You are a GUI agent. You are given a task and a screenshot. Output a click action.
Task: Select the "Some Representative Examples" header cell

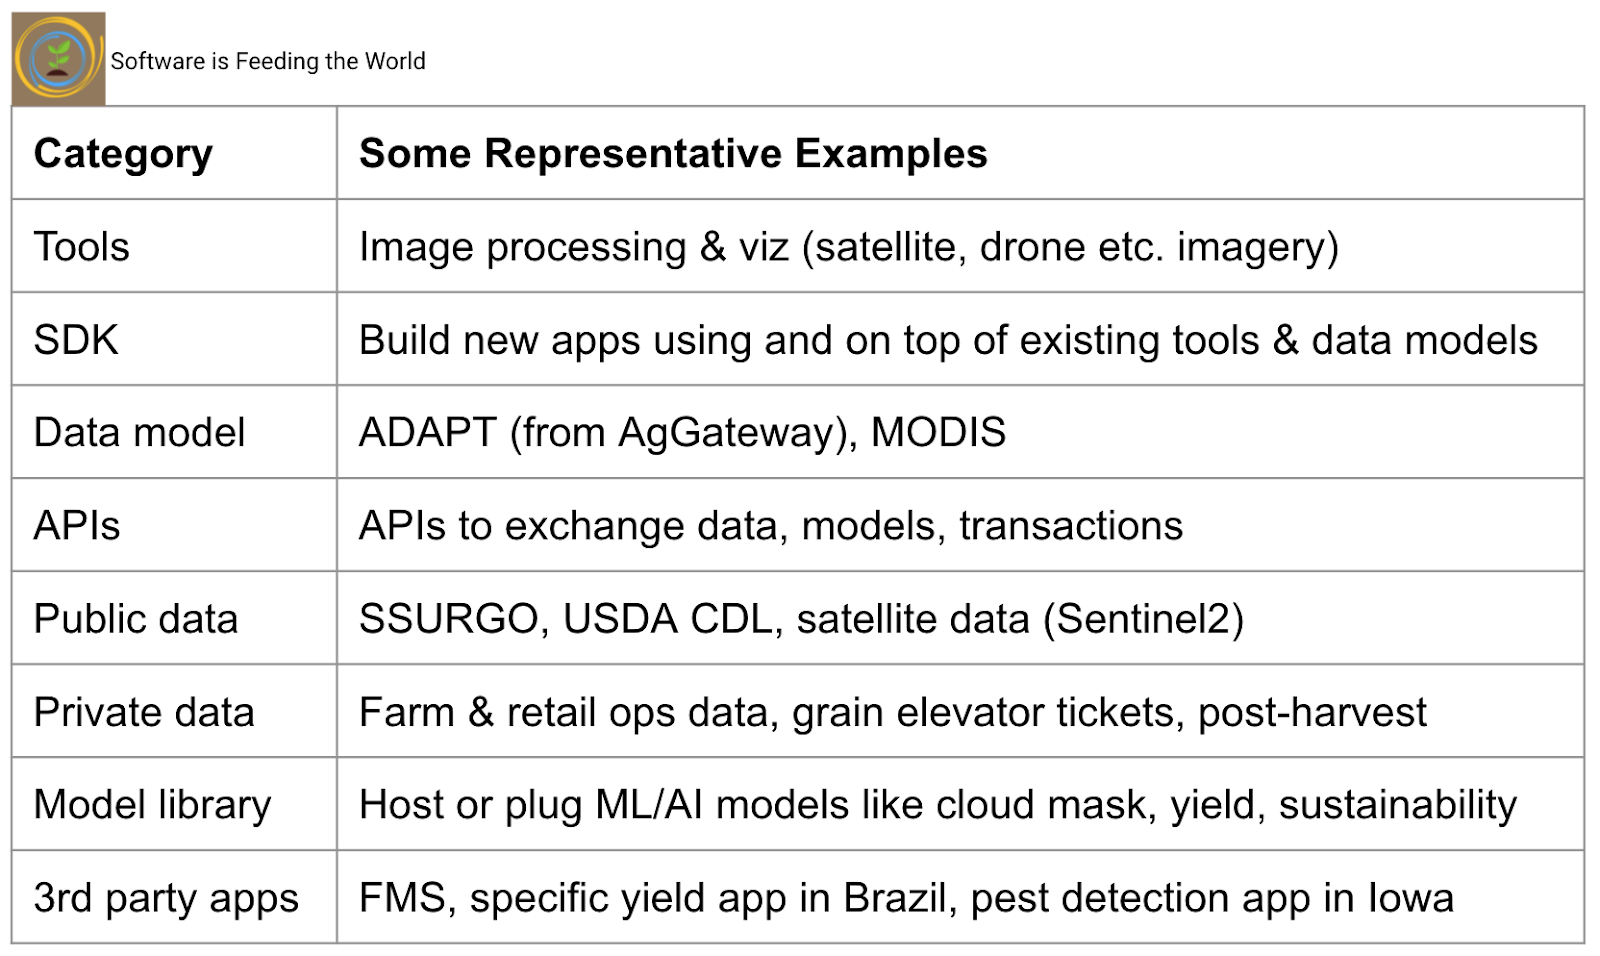pos(672,154)
